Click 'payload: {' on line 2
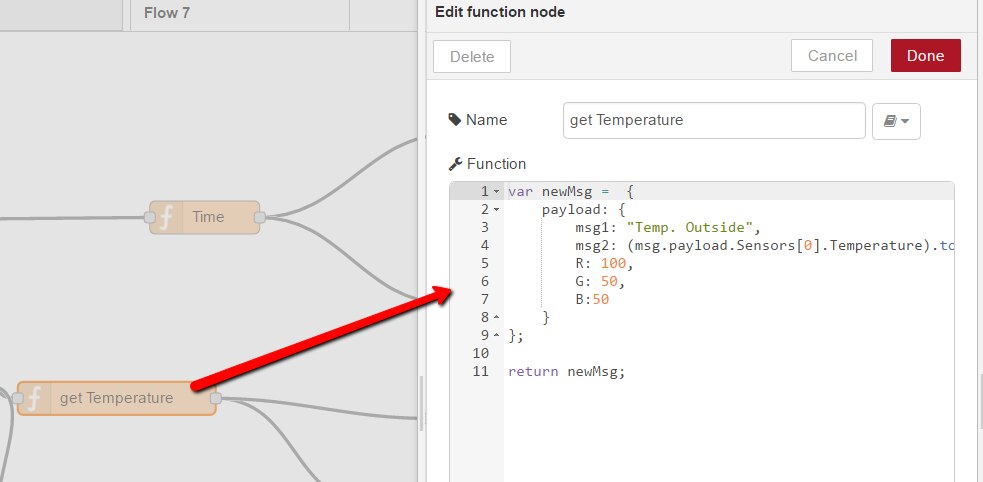983x482 pixels. pos(584,209)
